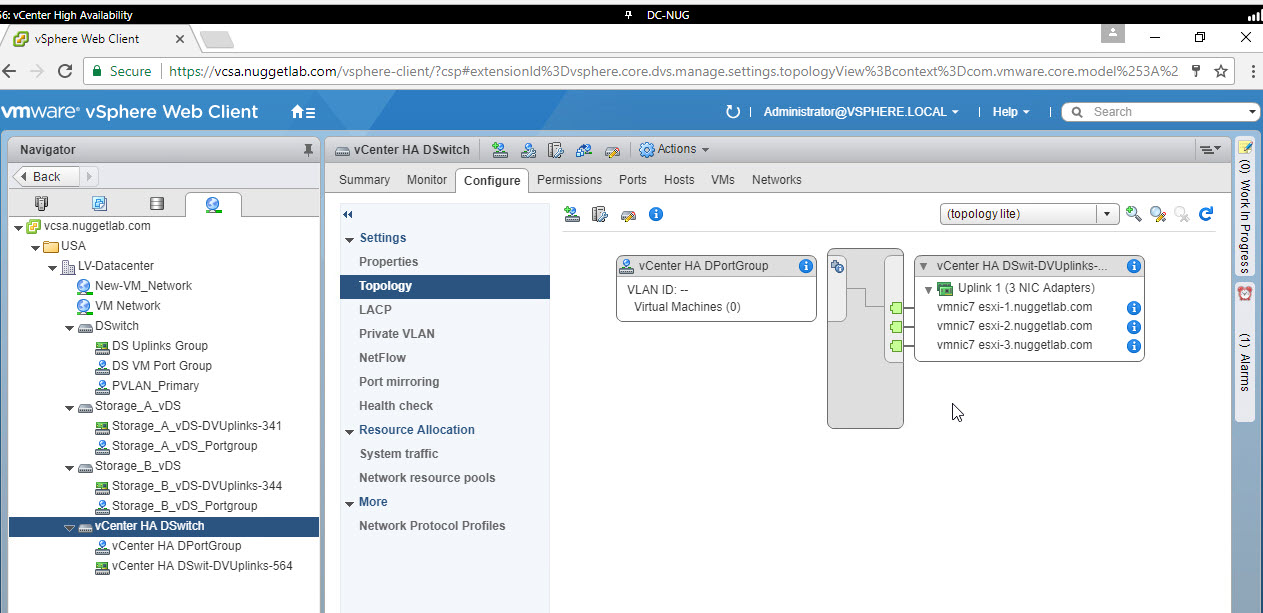Image resolution: width=1263 pixels, height=613 pixels.
Task: Open the topology lite filter dropdown
Action: 1107,214
